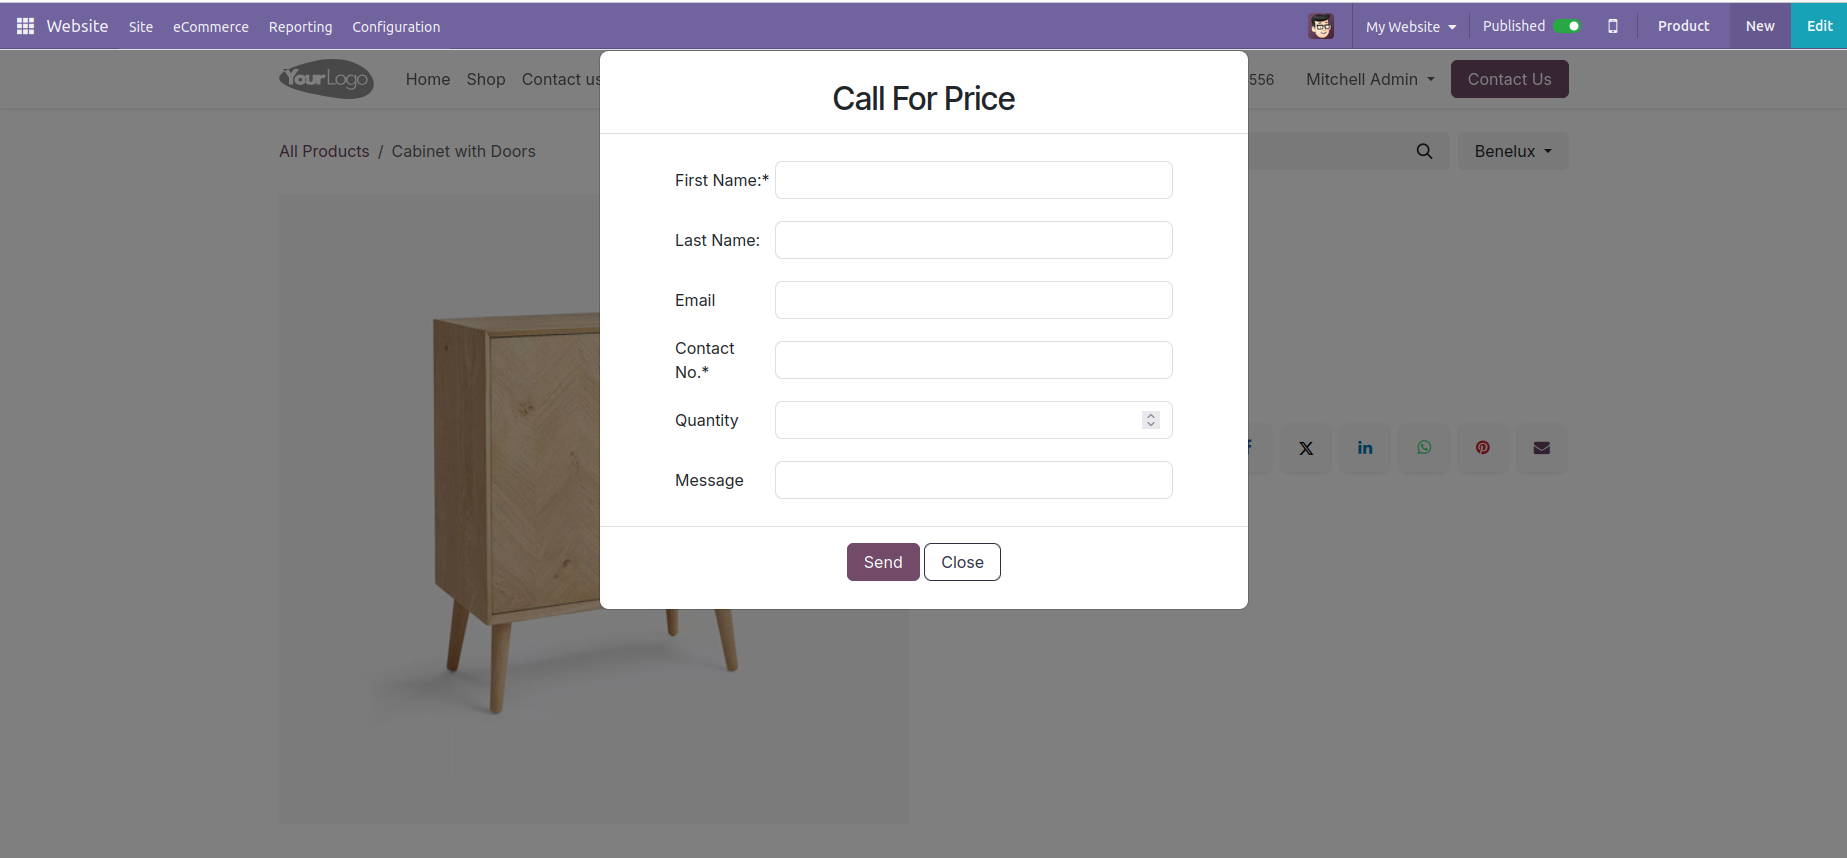Expand the My Website dropdown
The image size is (1847, 858).
click(1410, 27)
